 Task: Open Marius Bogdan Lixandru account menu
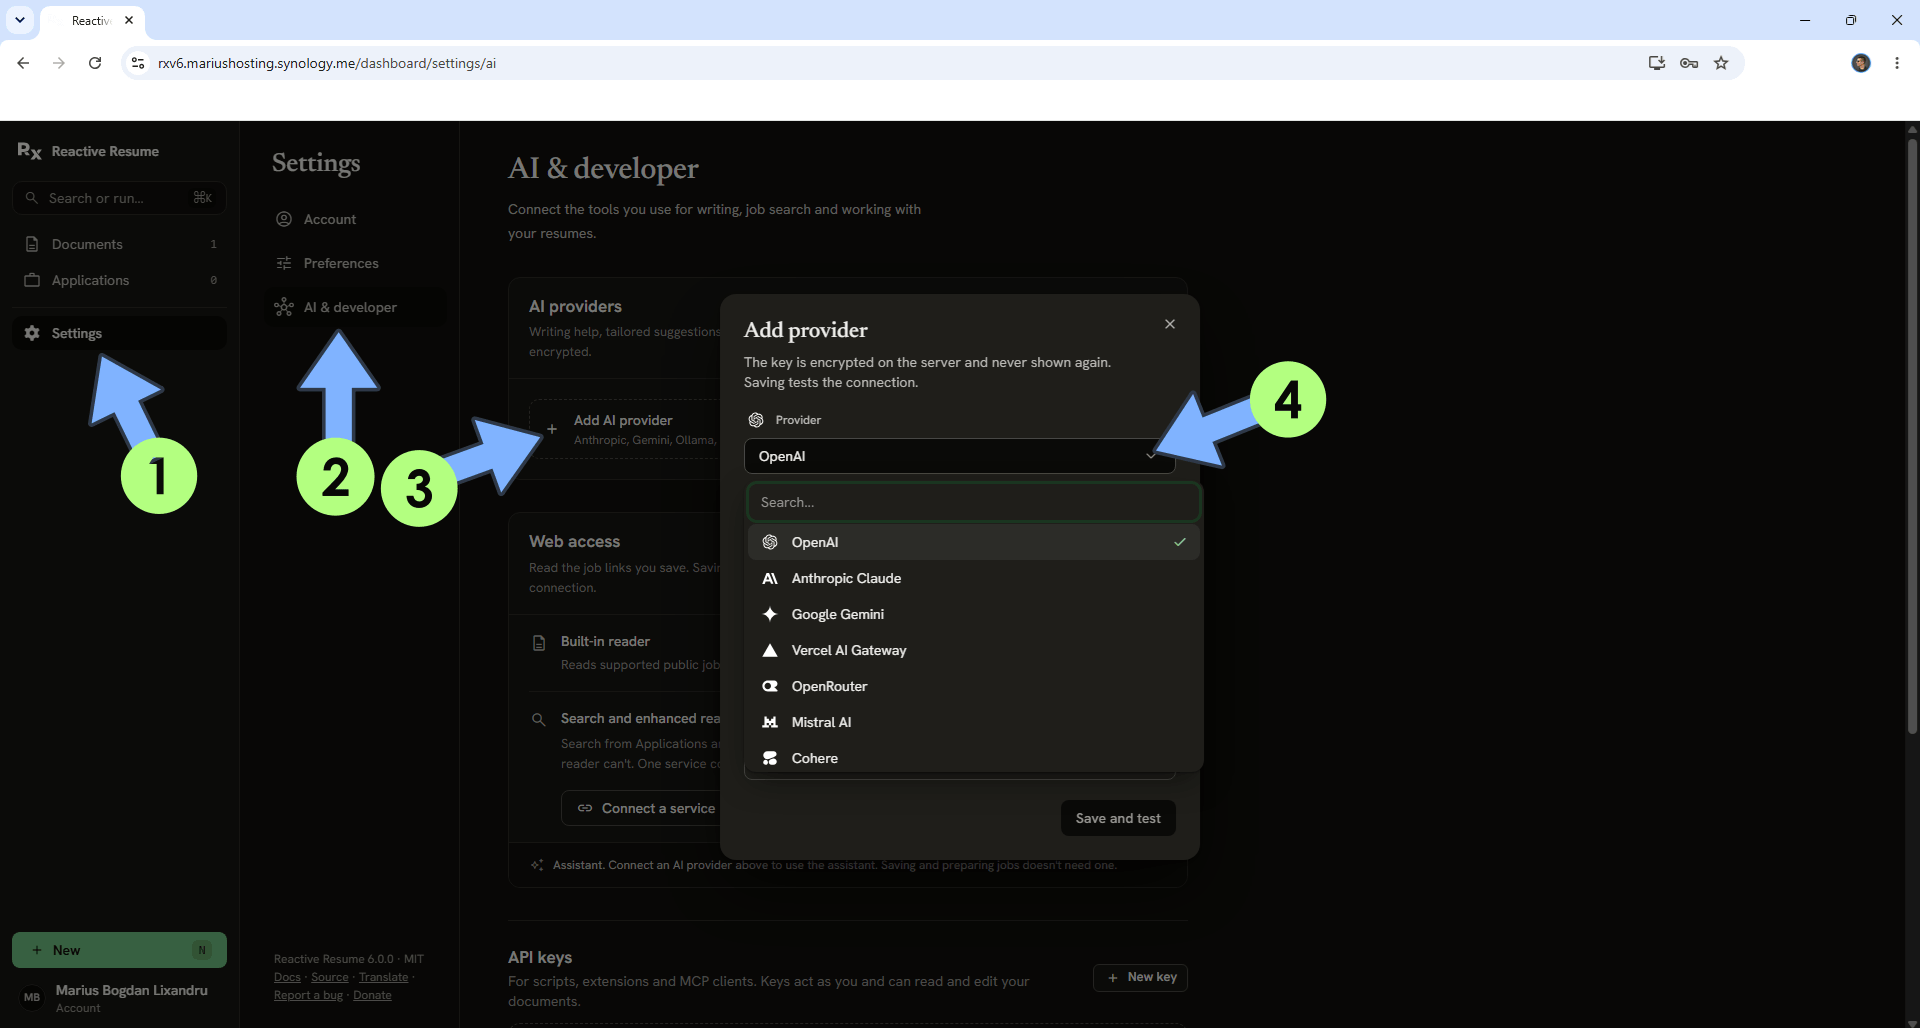(119, 997)
